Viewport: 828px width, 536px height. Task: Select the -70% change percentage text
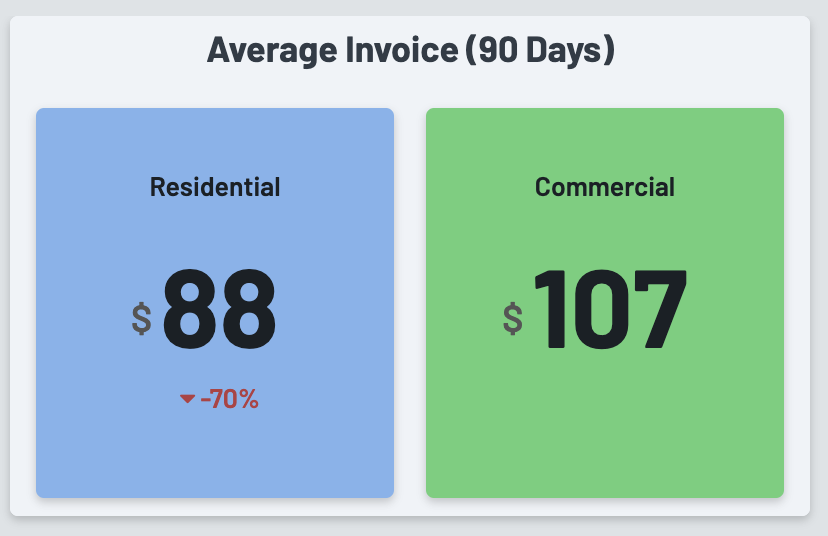coord(229,399)
